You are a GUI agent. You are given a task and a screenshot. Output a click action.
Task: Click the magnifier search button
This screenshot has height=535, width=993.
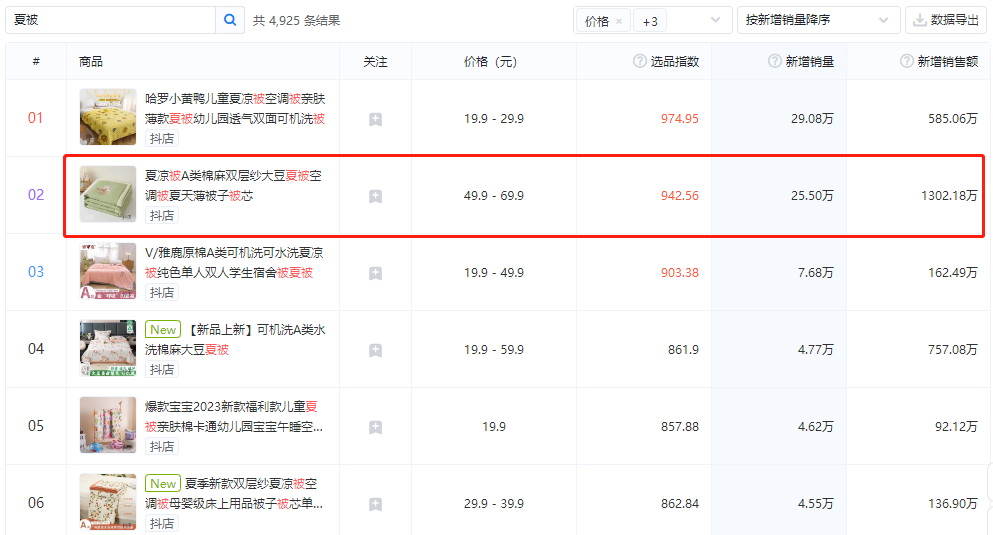(230, 20)
